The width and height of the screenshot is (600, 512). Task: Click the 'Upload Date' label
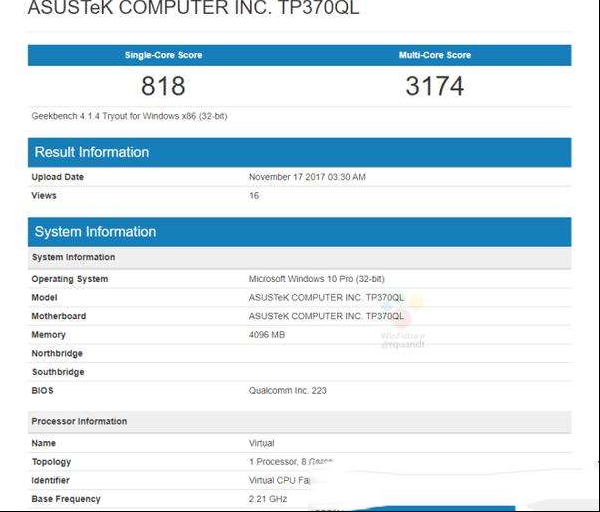click(57, 177)
